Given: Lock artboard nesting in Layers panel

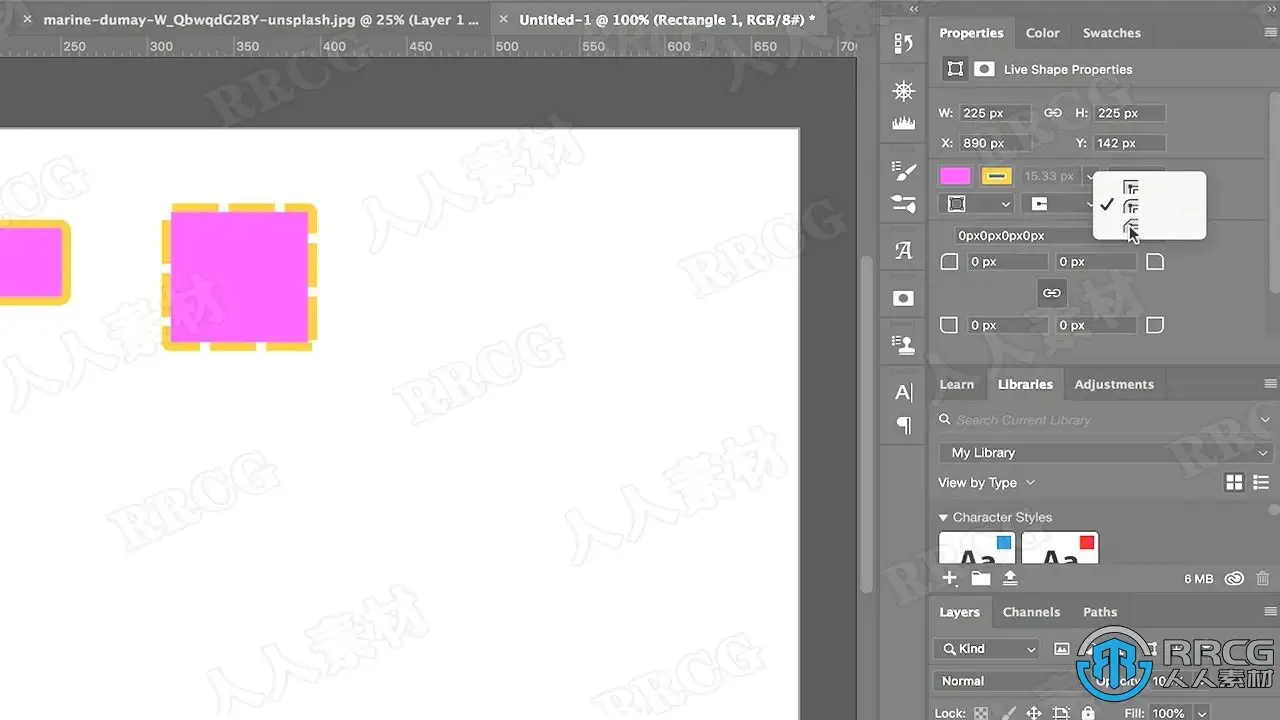Looking at the screenshot, I should point(1061,714).
